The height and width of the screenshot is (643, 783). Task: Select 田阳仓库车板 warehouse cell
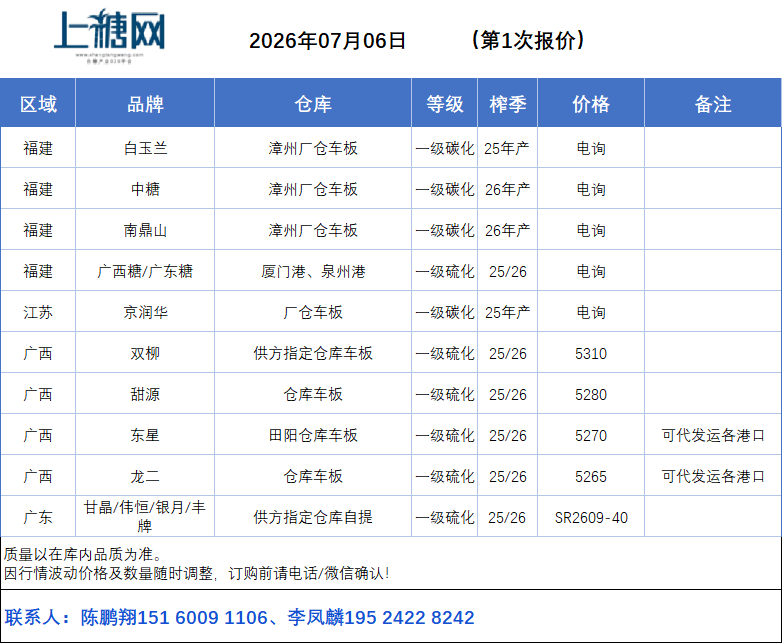(x=313, y=435)
